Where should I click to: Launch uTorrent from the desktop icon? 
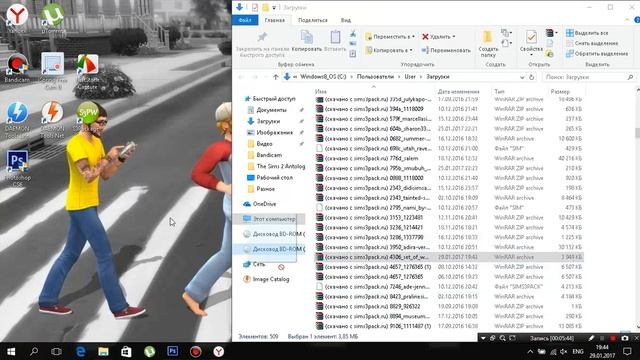(x=53, y=16)
